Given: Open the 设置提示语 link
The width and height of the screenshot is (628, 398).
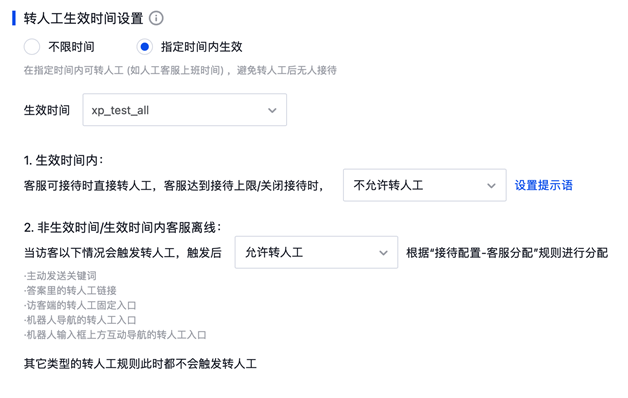Looking at the screenshot, I should pos(543,185).
